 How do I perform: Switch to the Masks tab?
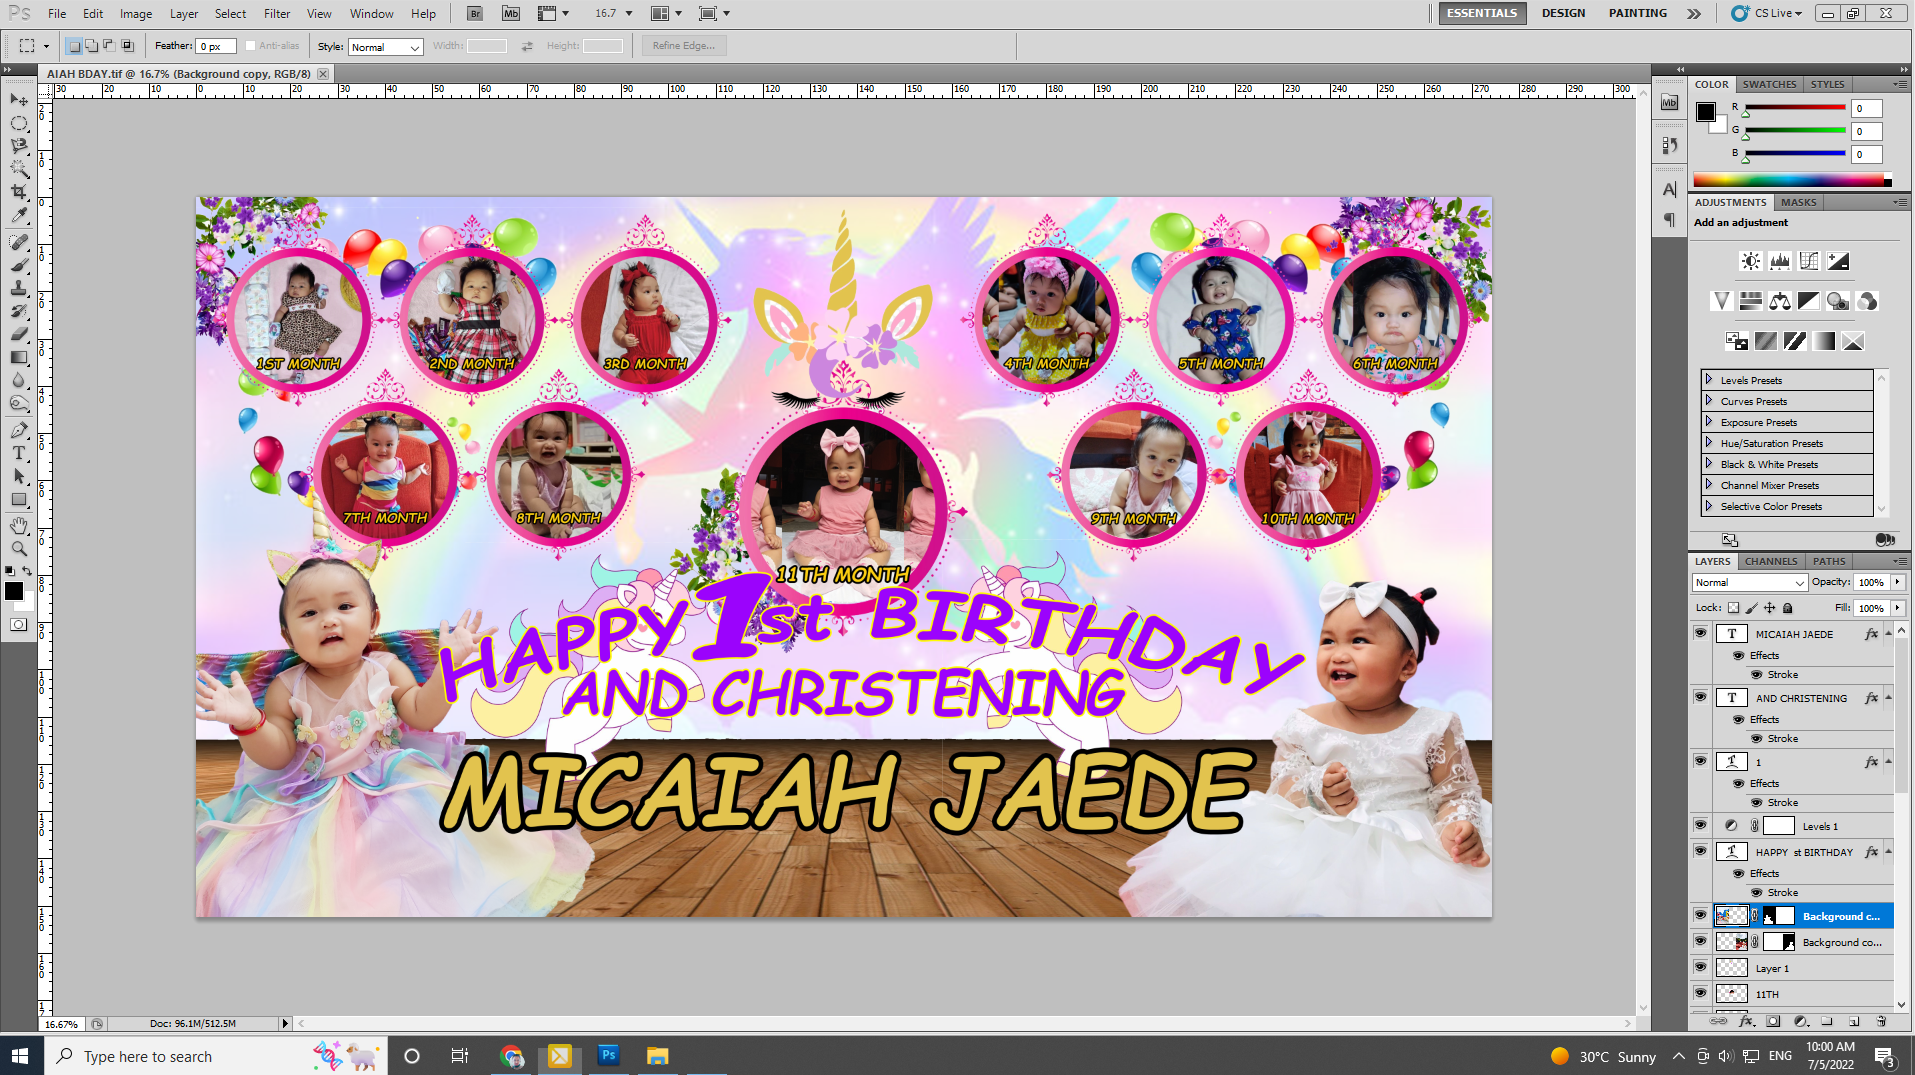(1798, 202)
